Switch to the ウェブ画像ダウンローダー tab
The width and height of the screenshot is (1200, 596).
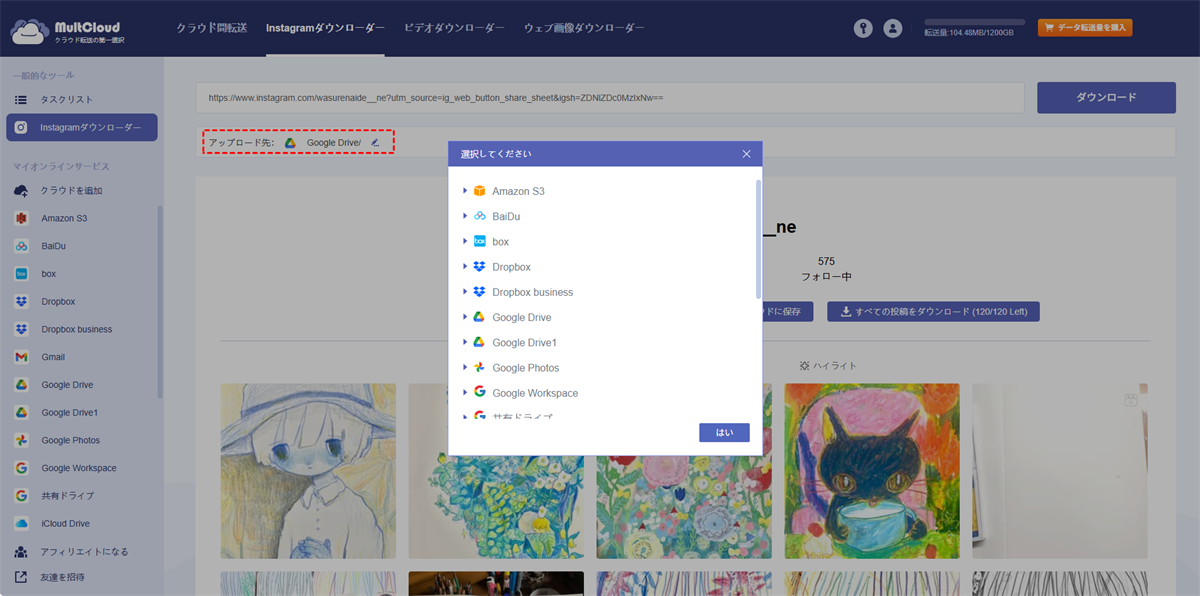click(x=584, y=28)
